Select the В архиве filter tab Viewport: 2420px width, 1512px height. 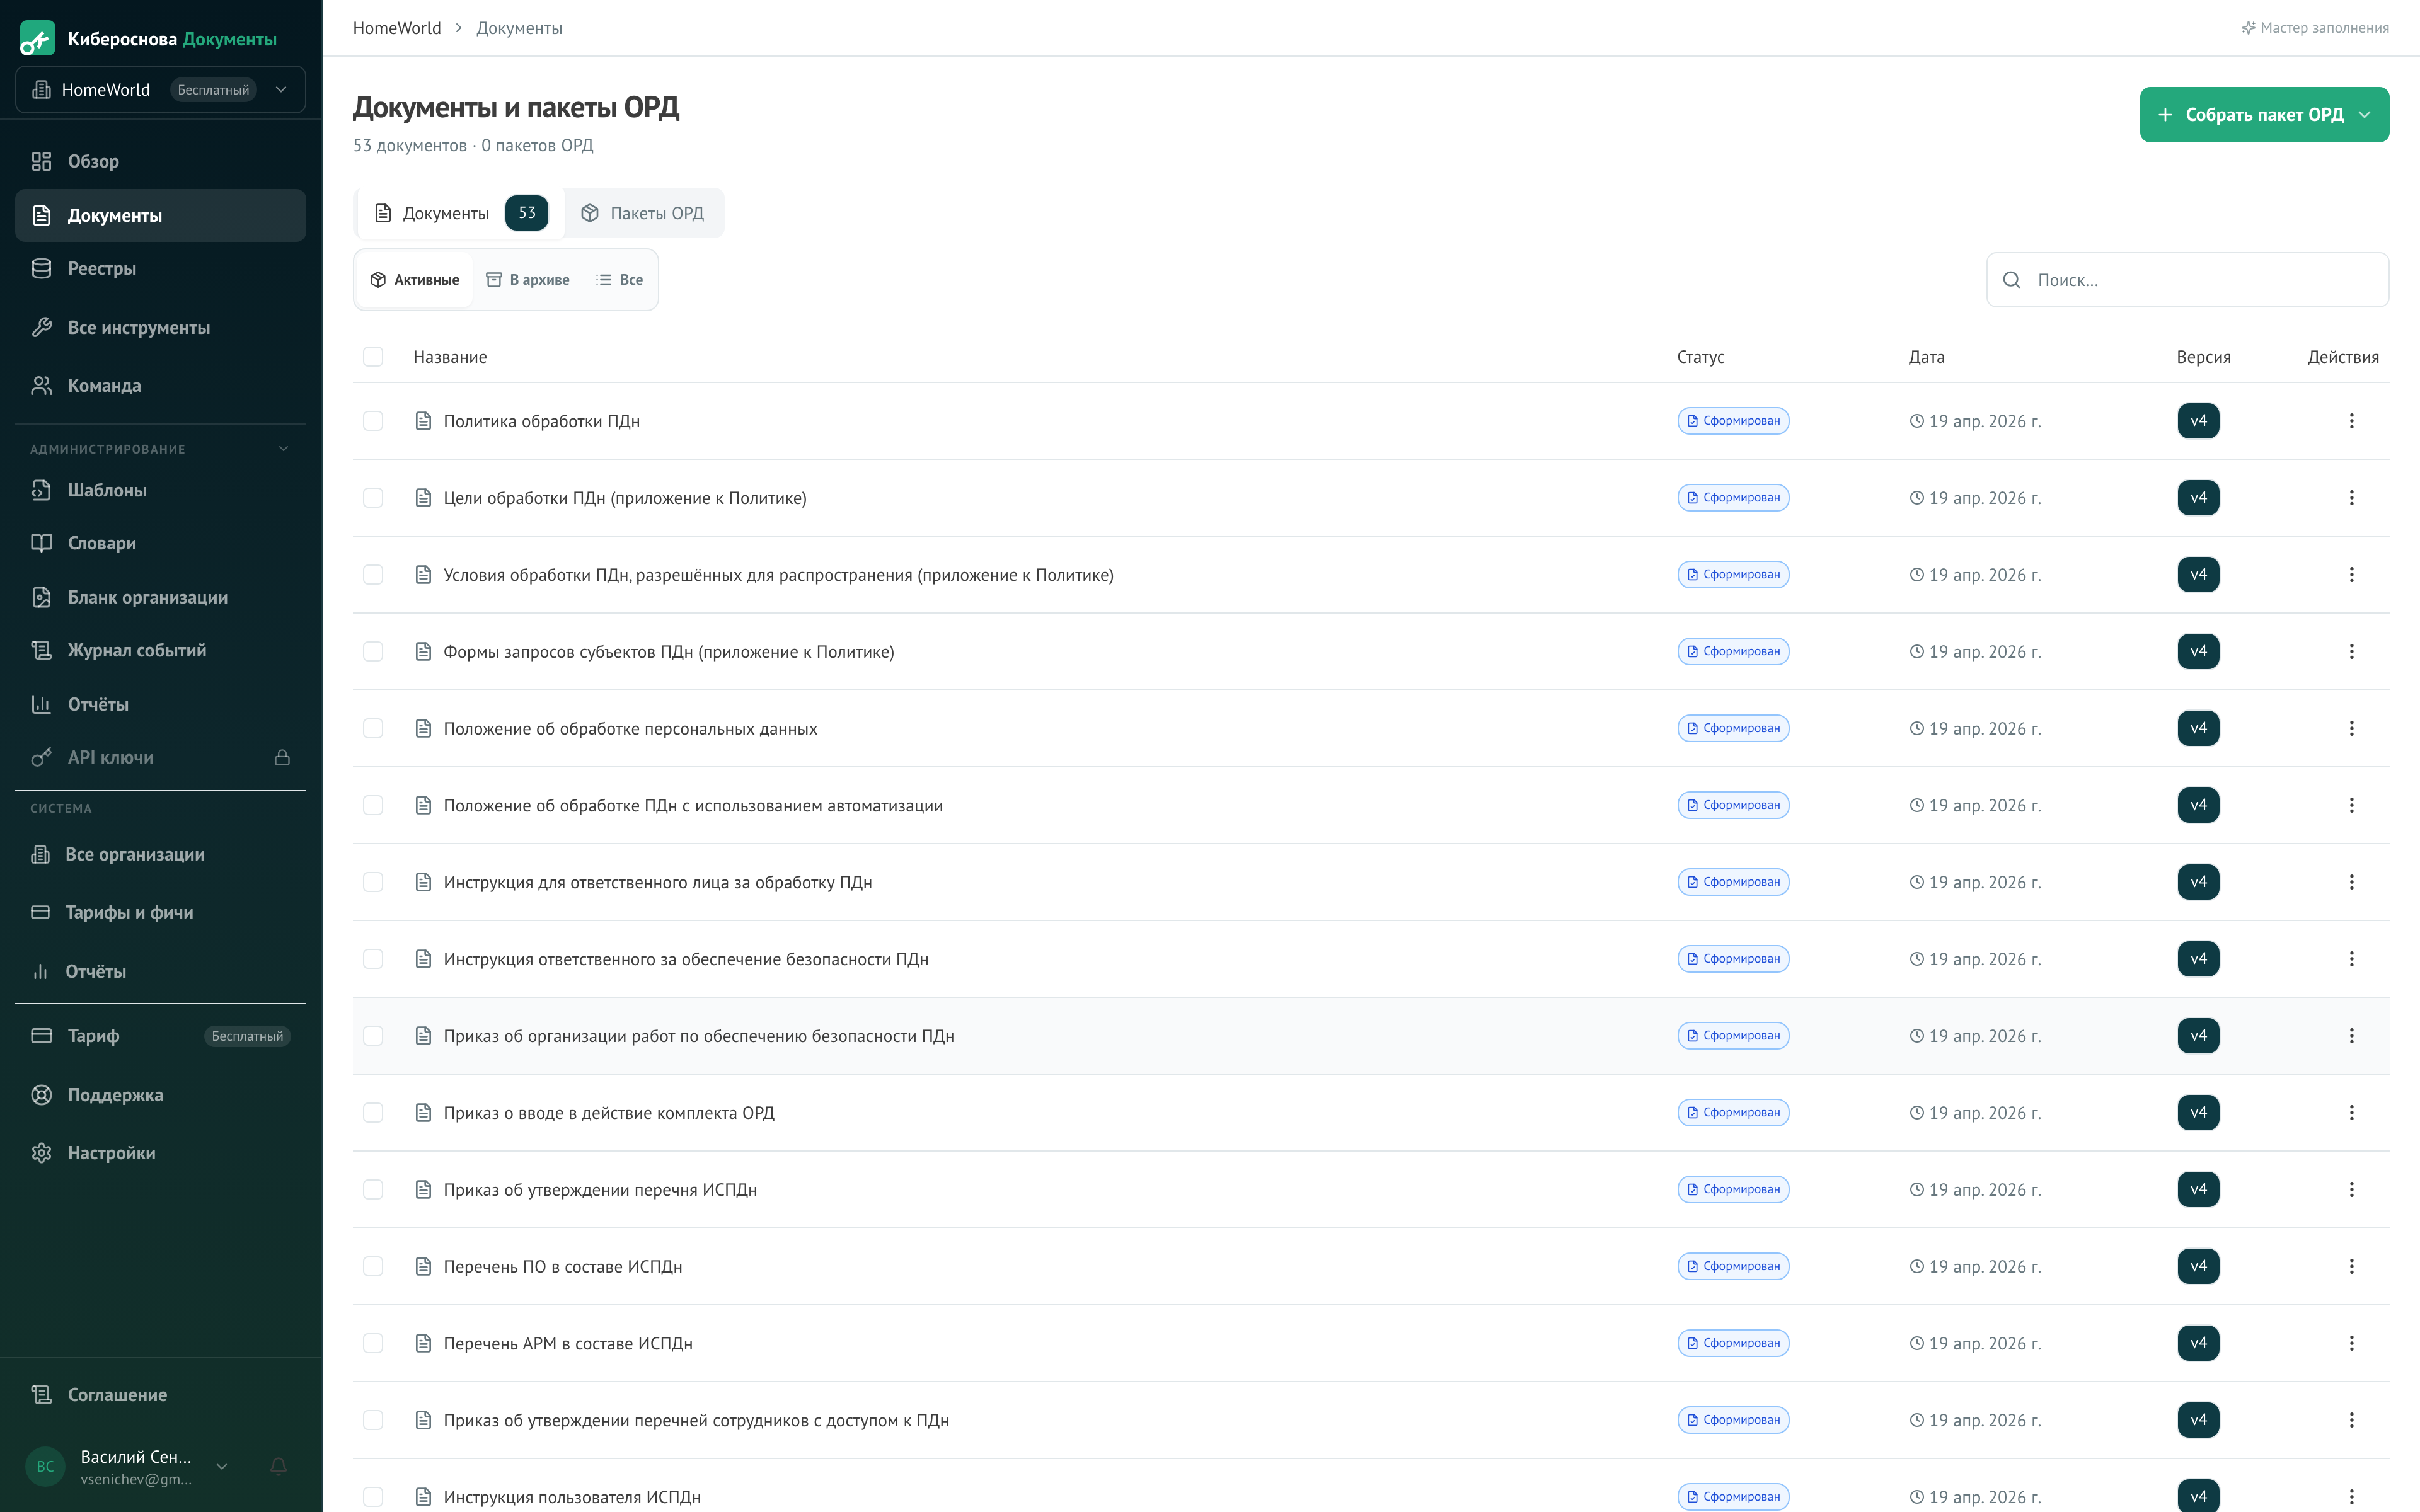click(x=528, y=280)
